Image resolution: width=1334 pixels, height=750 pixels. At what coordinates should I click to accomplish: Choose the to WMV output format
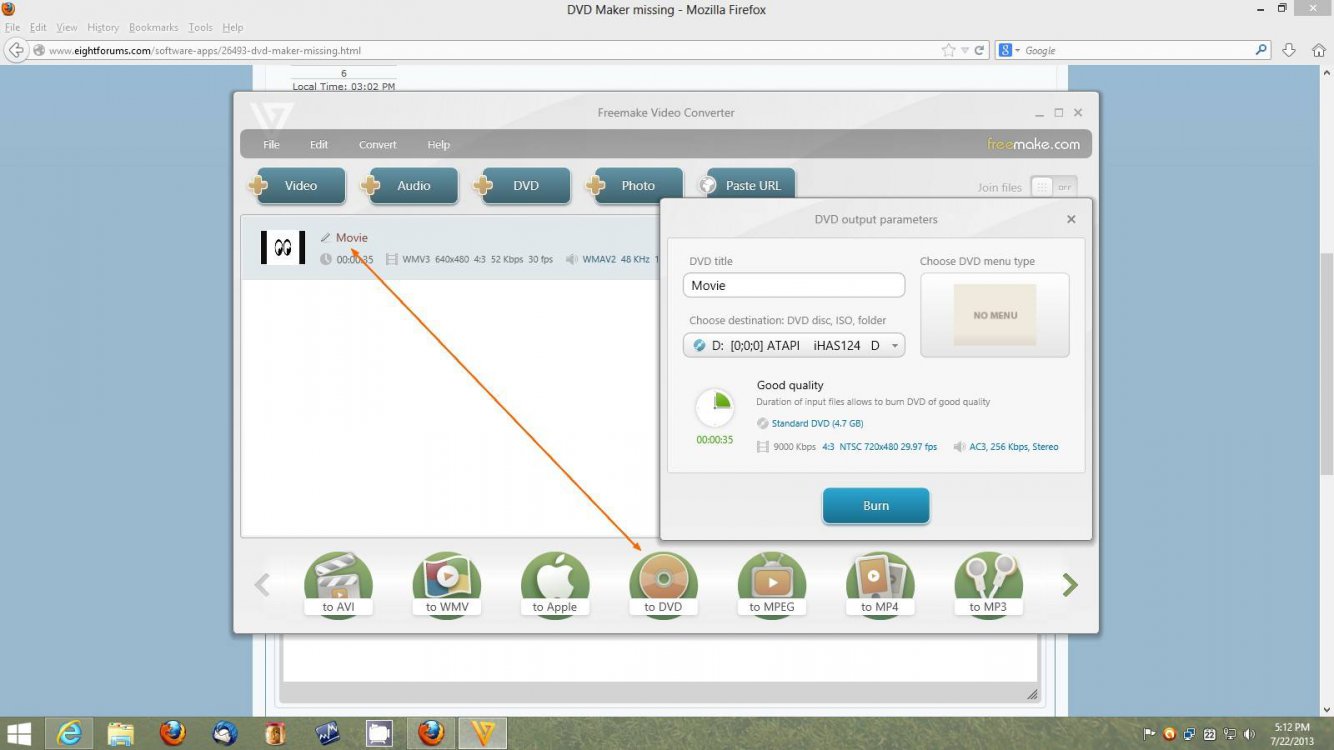tap(447, 584)
